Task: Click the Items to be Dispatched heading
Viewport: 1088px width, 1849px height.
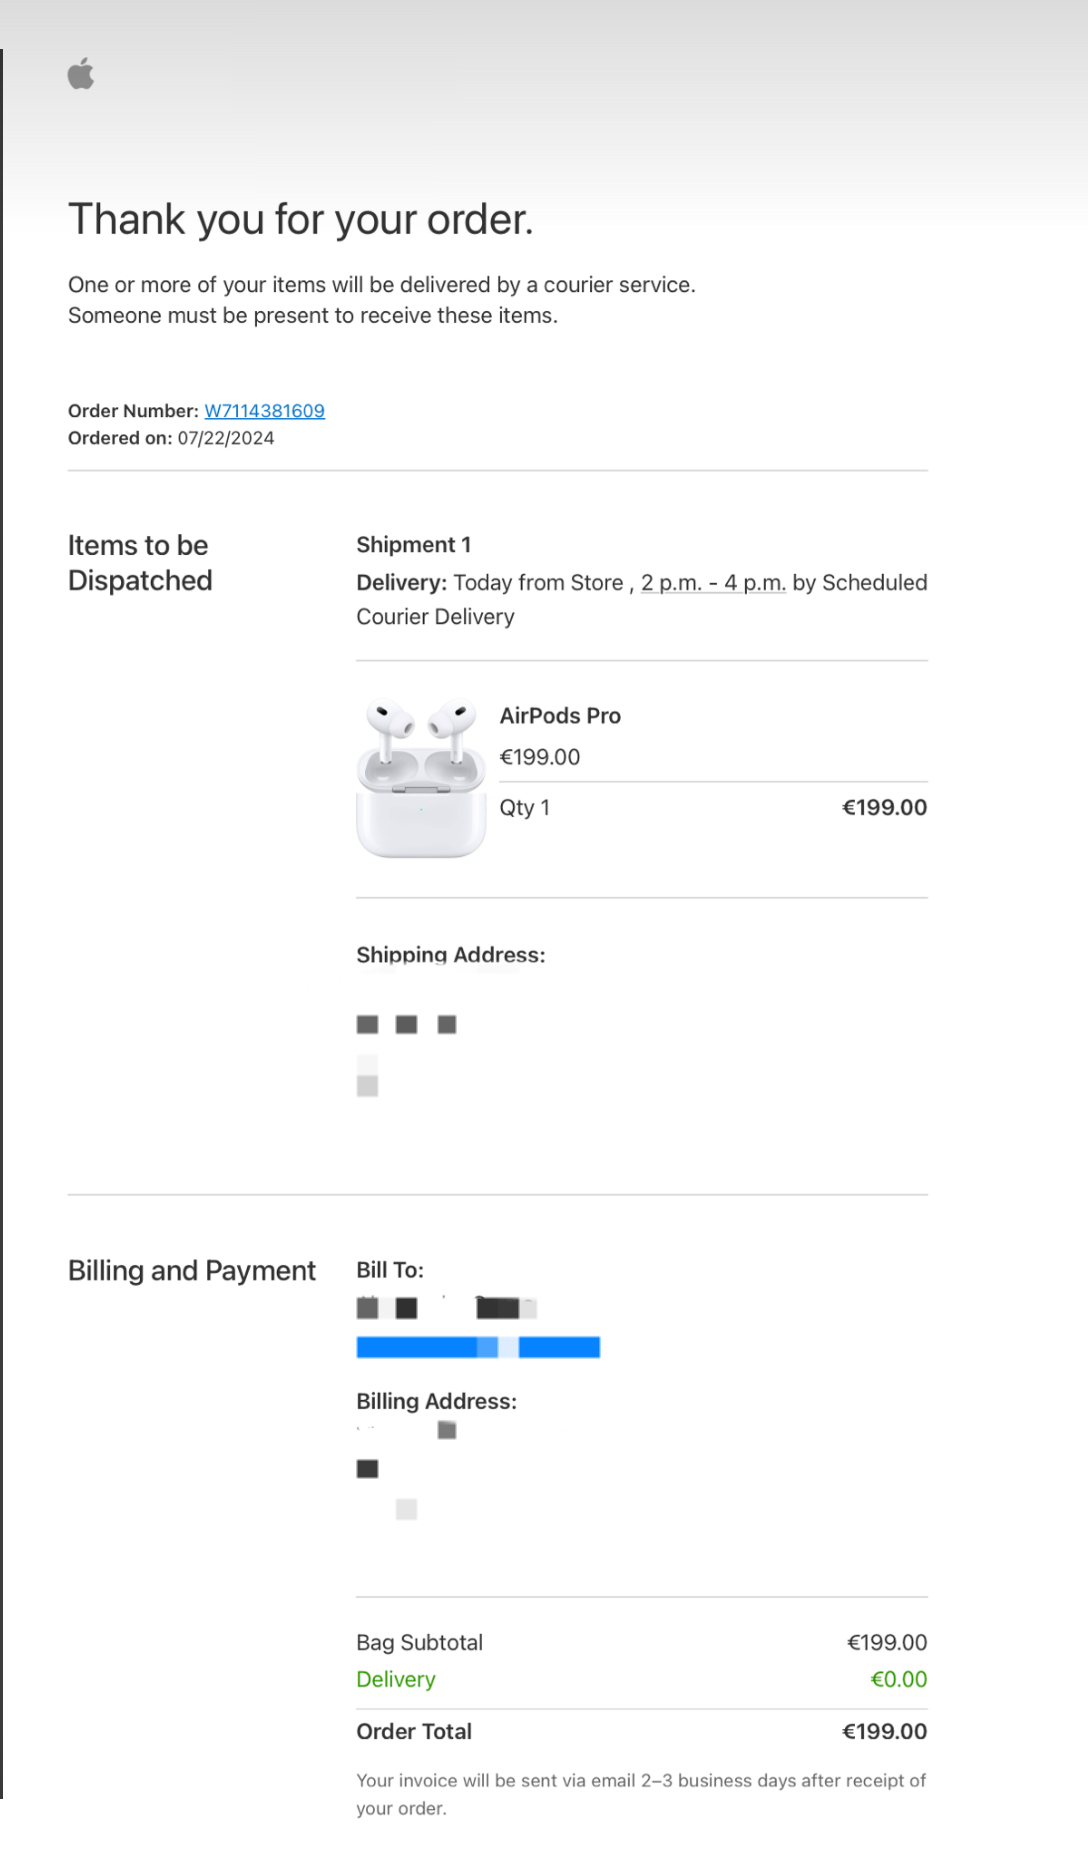Action: pyautogui.click(x=140, y=563)
